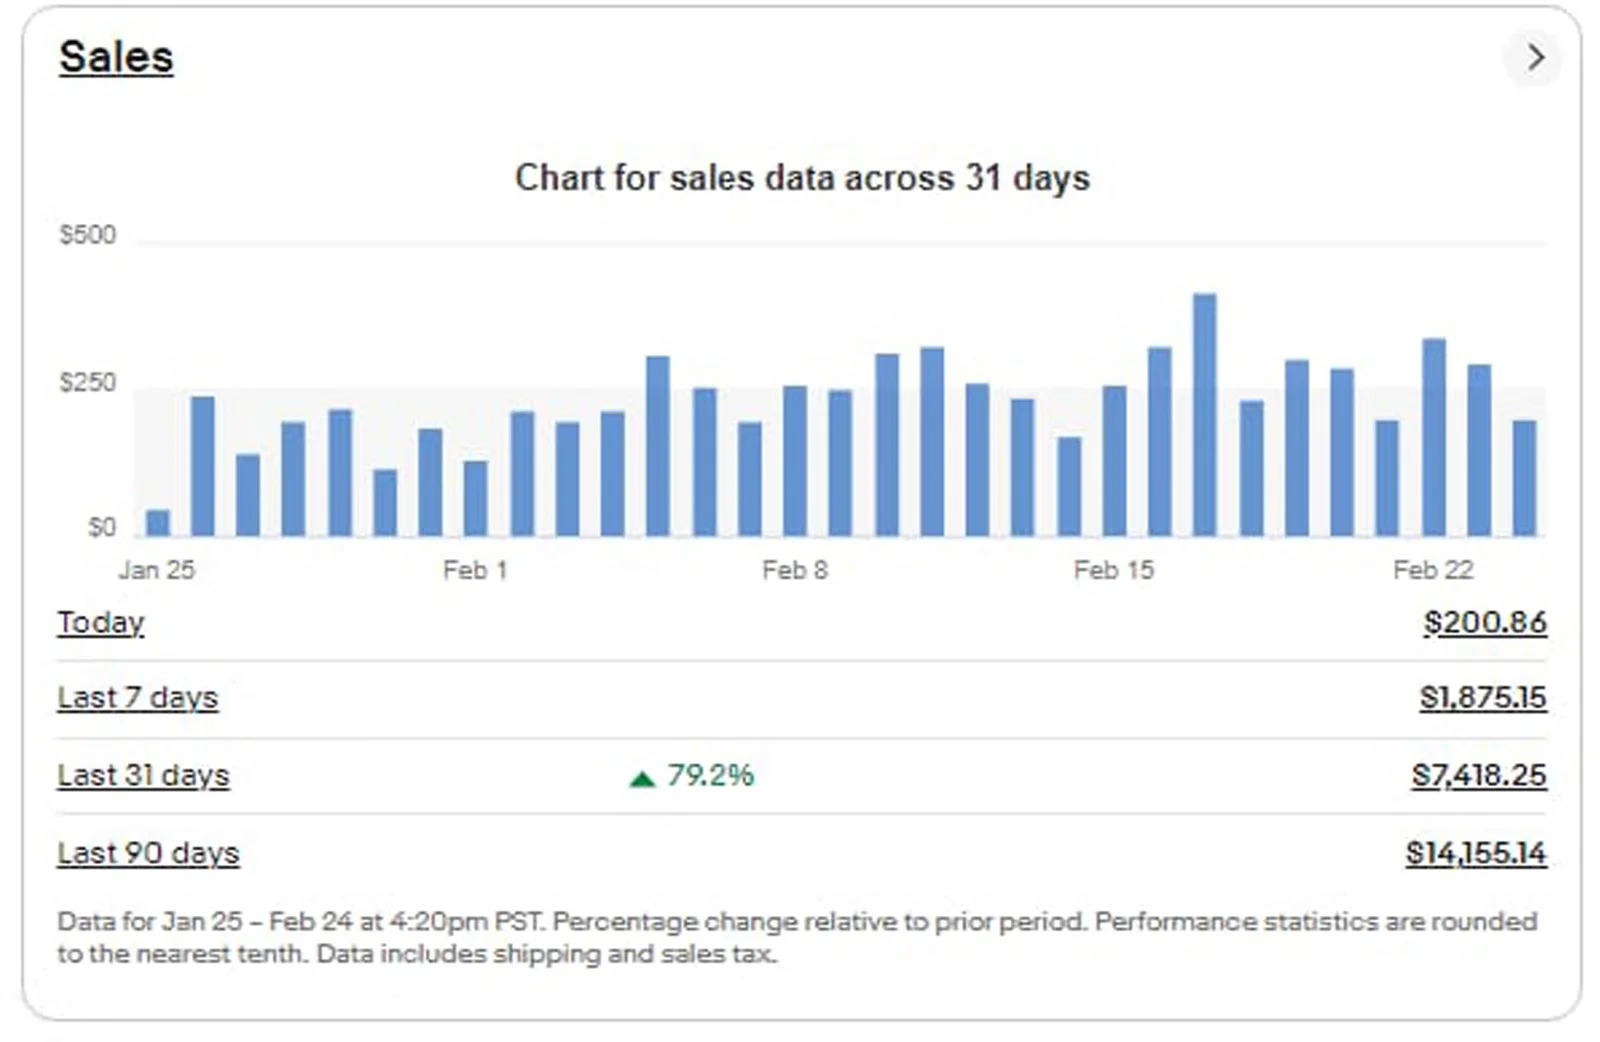The width and height of the screenshot is (1600, 1042).
Task: Open the Today sales link
Action: [101, 622]
